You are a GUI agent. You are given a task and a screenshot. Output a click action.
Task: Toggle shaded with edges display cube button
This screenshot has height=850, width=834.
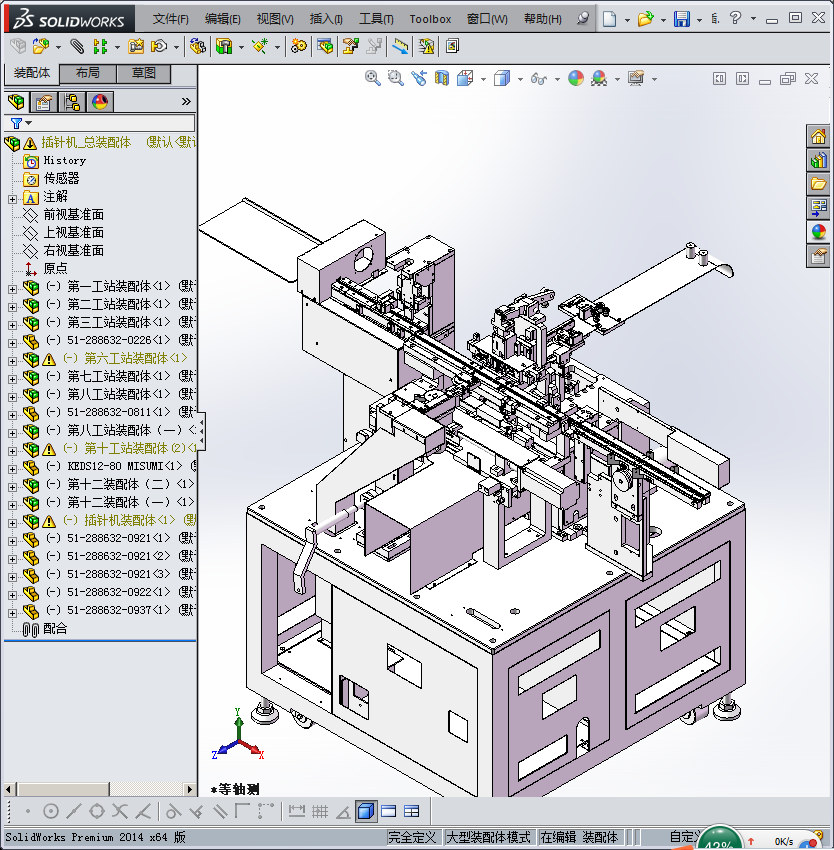[x=365, y=811]
